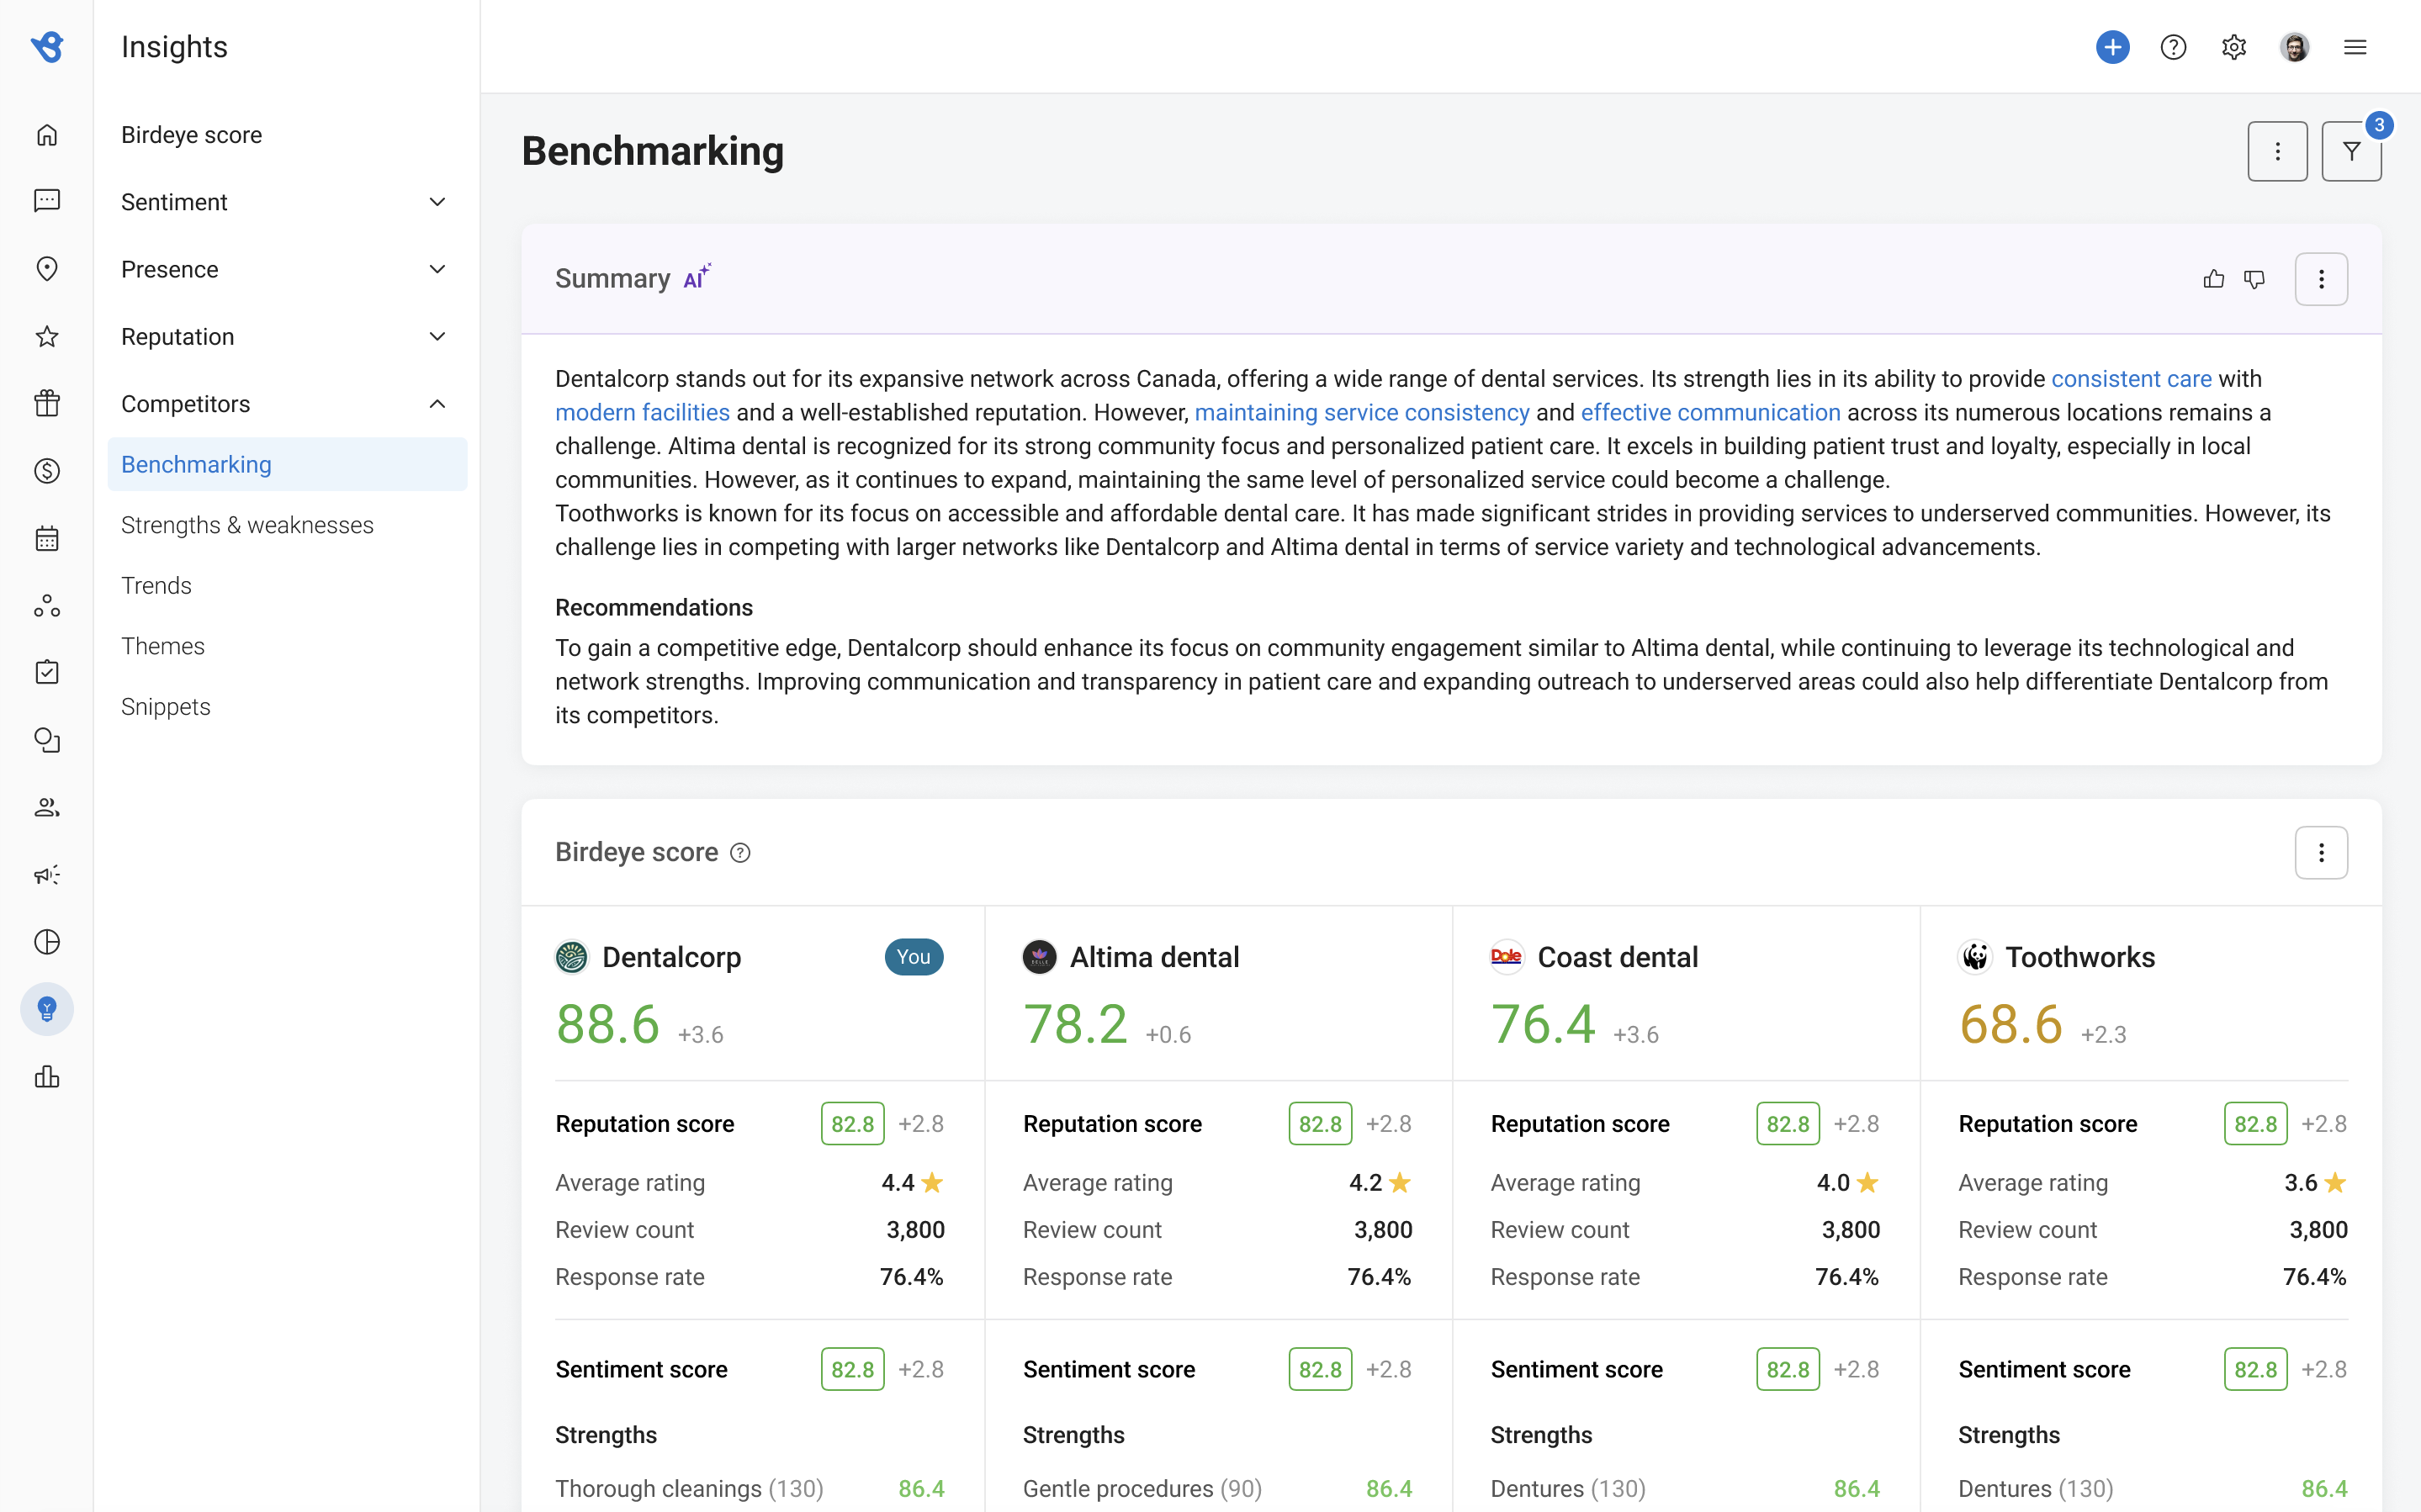Screen dimensions: 2421x1512
Task: Select the Insights lightbulb icon
Action: click(47, 1009)
